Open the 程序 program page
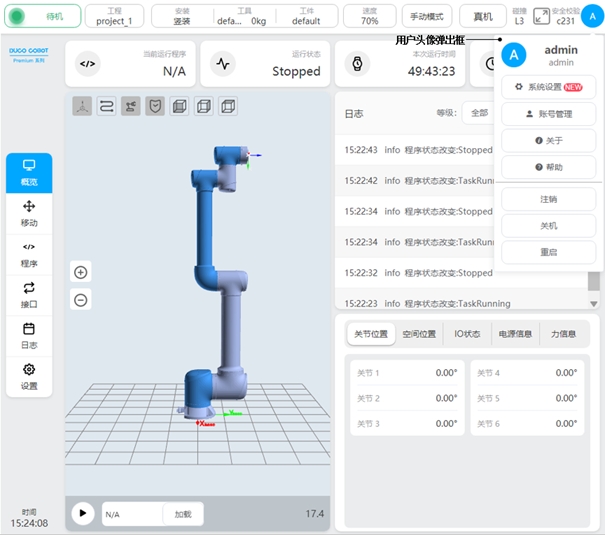Image resolution: width=605 pixels, height=535 pixels. pyautogui.click(x=29, y=254)
